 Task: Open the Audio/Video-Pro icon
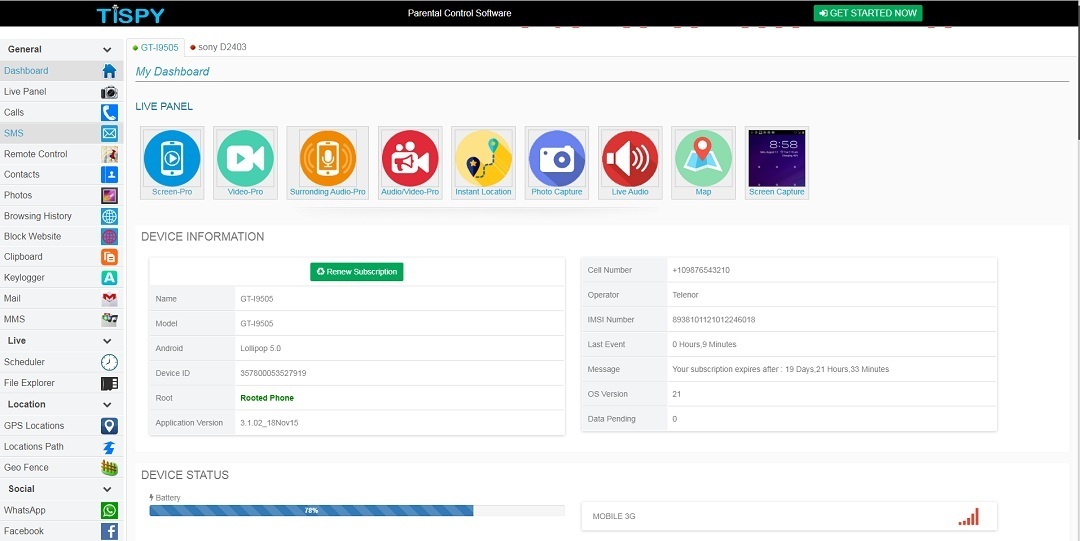[x=409, y=159]
